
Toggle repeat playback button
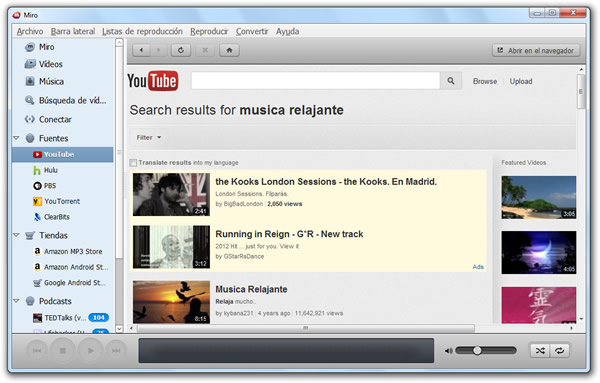pyautogui.click(x=559, y=350)
